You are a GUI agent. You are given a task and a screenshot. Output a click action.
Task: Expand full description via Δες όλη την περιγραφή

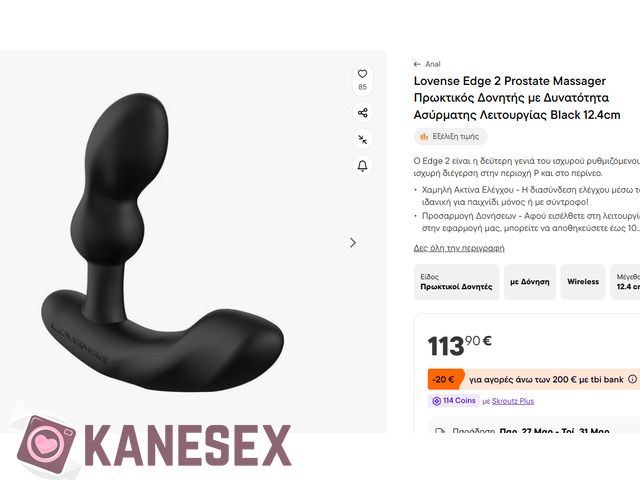(459, 248)
